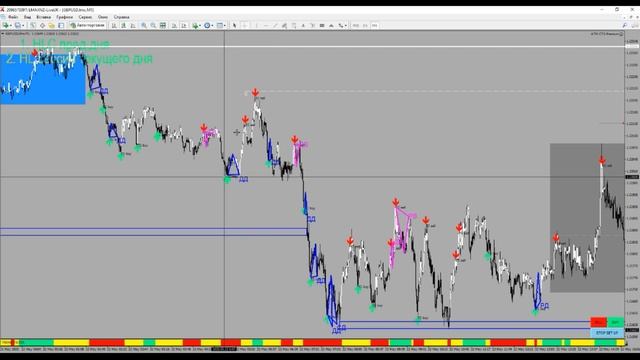Open the Terminal panel icon
The image size is (640, 360).
point(61,25)
